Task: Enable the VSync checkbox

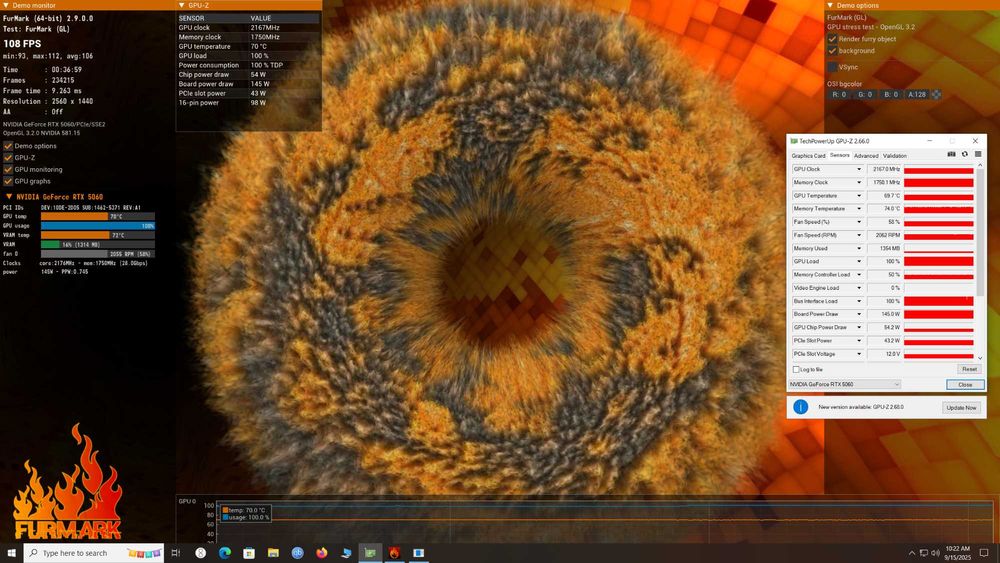Action: pos(832,67)
